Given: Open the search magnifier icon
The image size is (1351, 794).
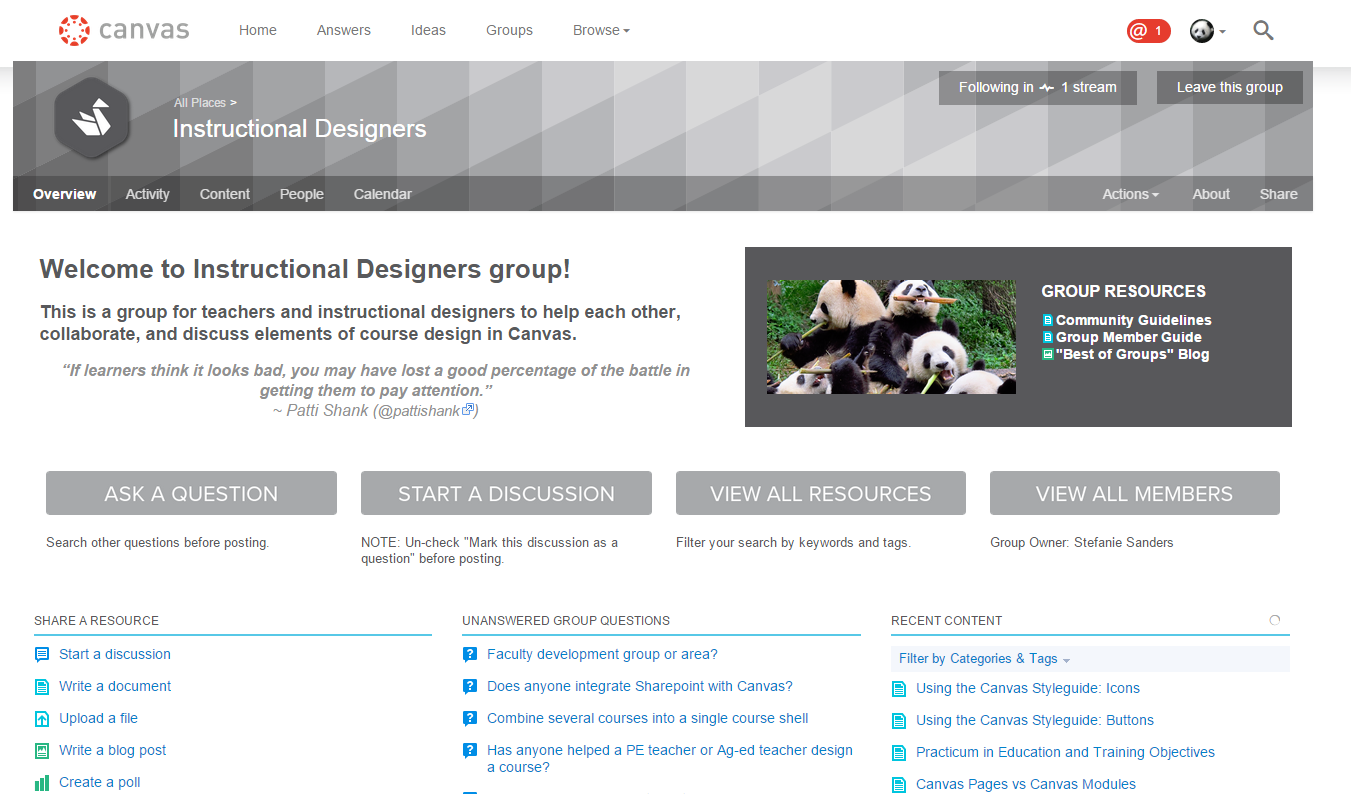Looking at the screenshot, I should [x=1263, y=31].
